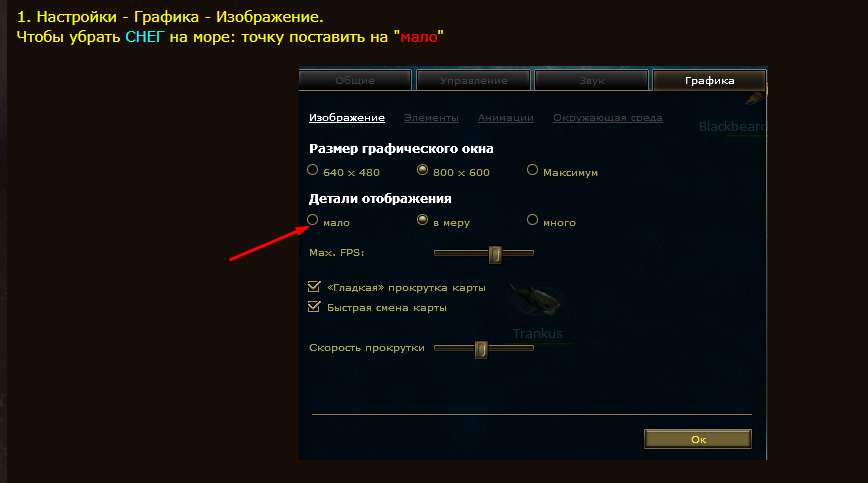Screen dimensions: 868x483
Task: Open the Звук settings tab
Action: [x=592, y=80]
